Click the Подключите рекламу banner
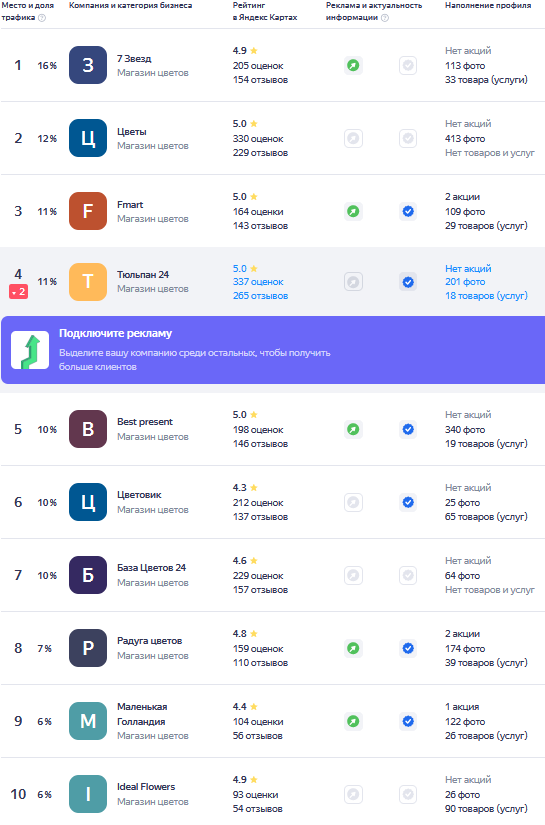The image size is (545, 825). coord(273,350)
